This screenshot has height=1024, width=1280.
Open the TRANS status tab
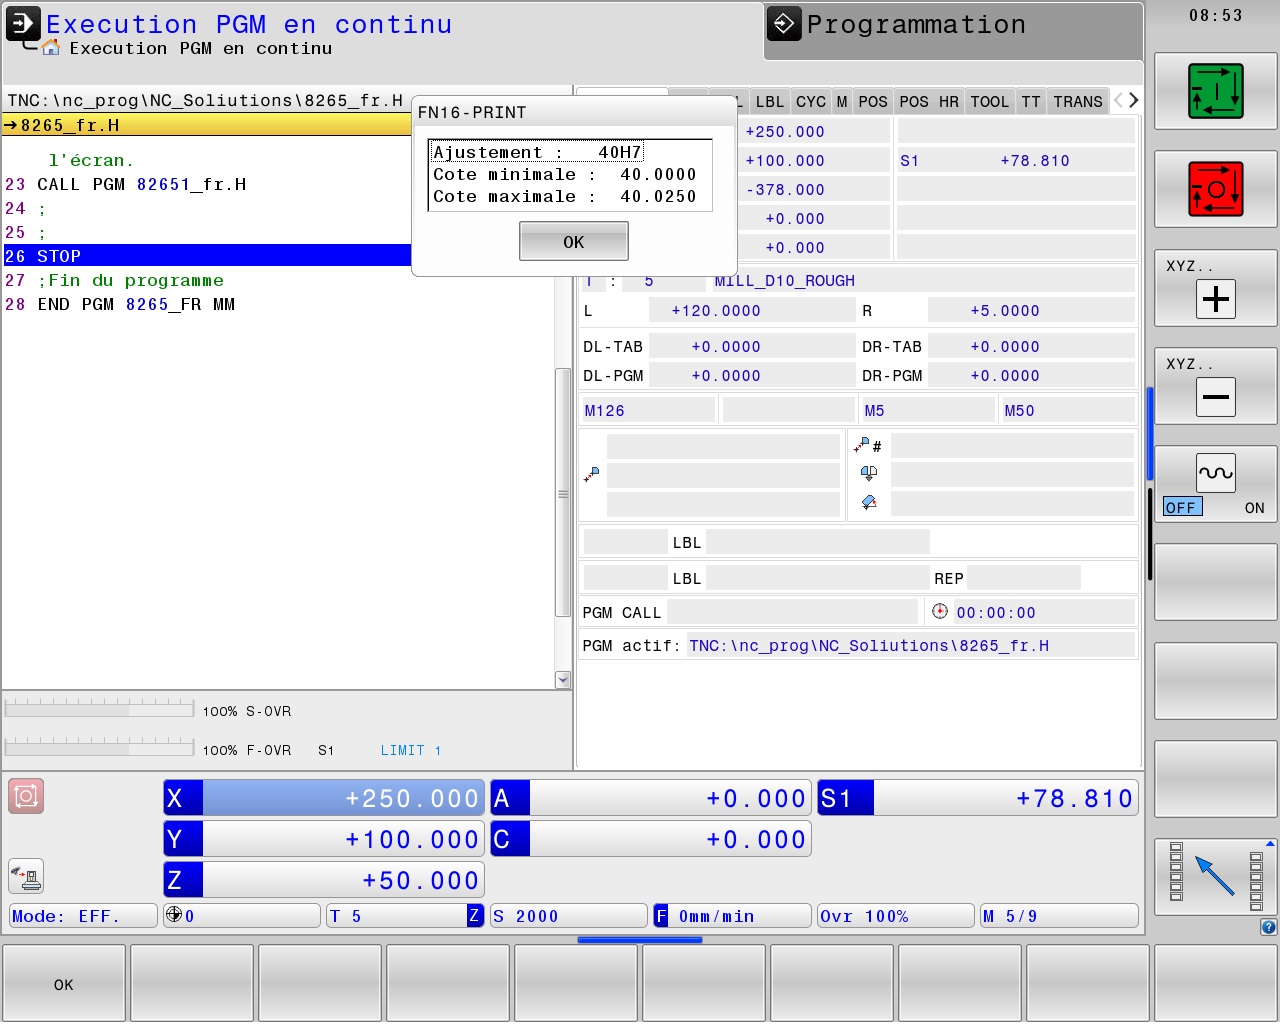pyautogui.click(x=1078, y=101)
